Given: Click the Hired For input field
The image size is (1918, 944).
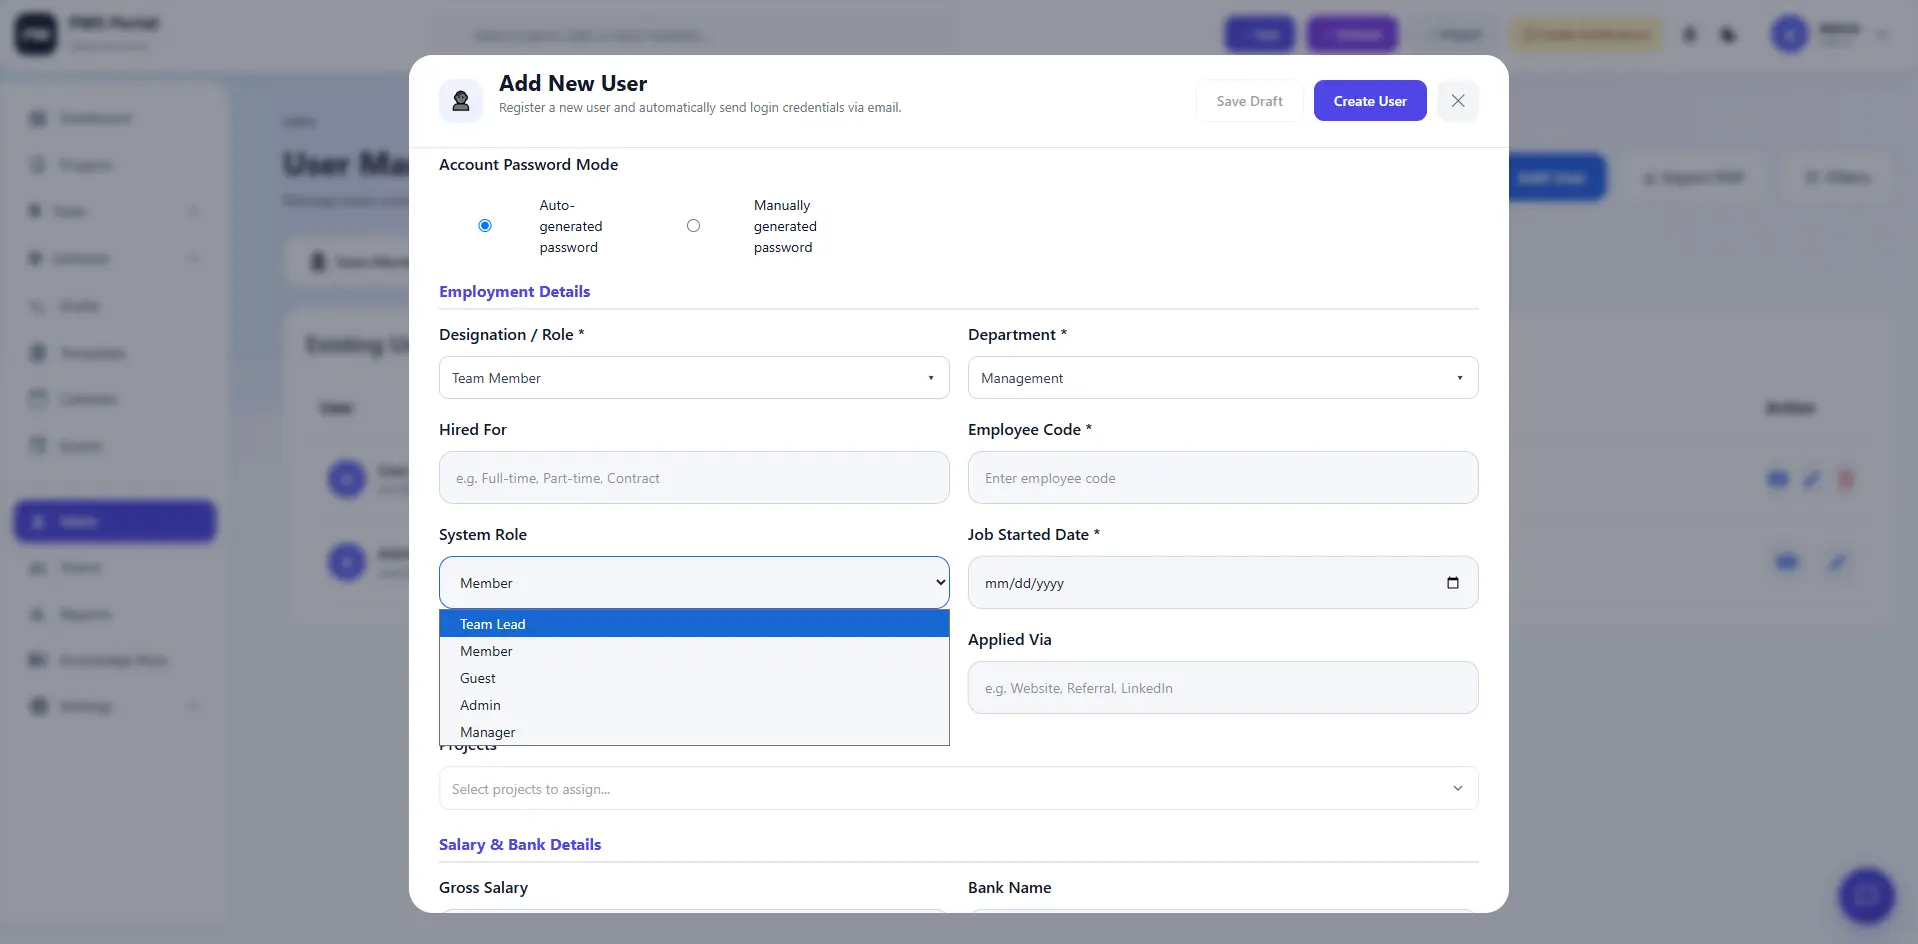Looking at the screenshot, I should 694,478.
